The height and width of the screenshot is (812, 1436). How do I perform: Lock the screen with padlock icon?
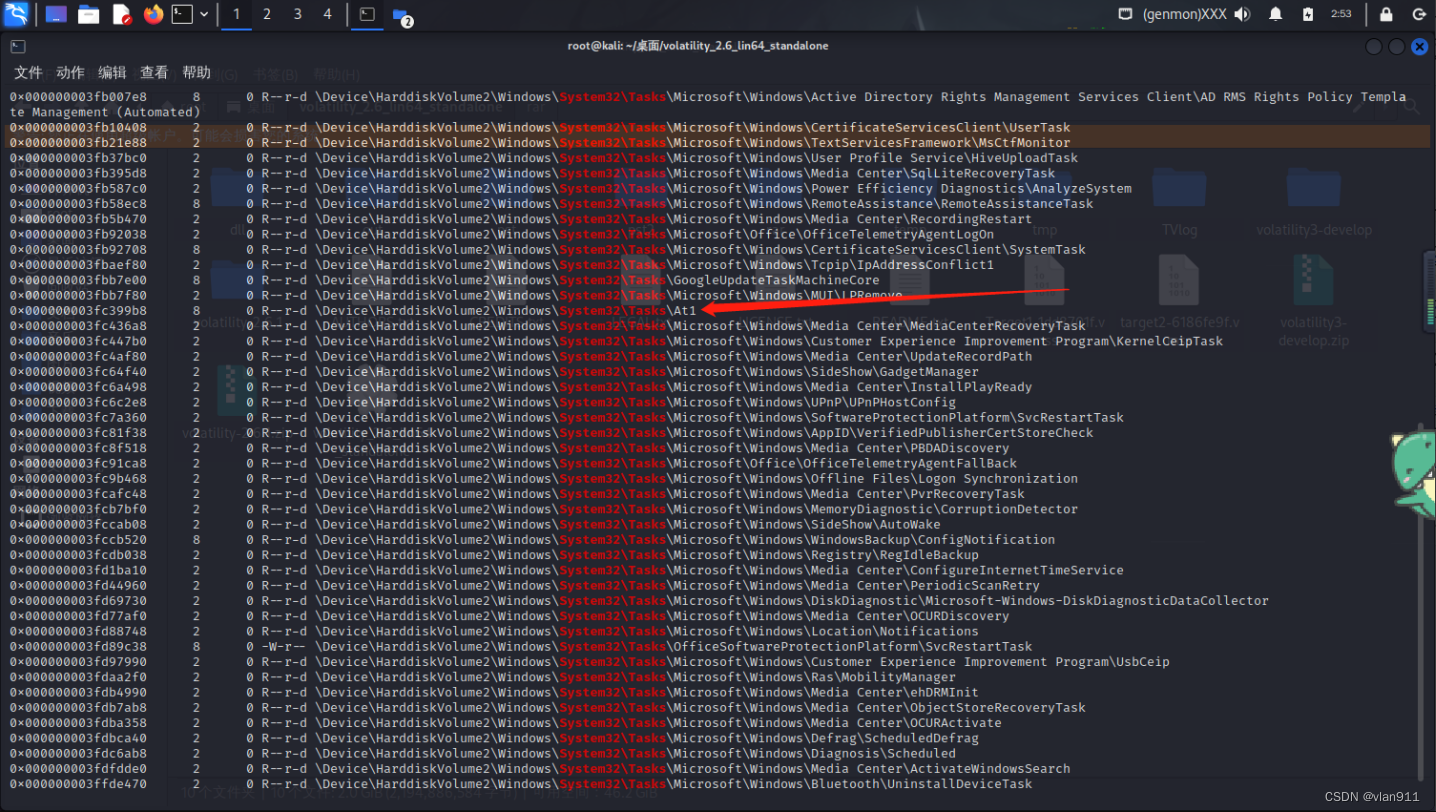tap(1386, 14)
